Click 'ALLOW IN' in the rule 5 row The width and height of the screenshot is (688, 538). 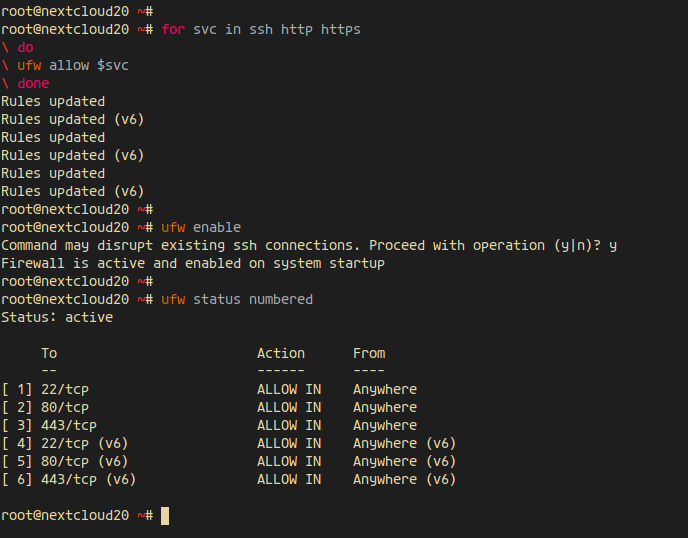(x=289, y=461)
